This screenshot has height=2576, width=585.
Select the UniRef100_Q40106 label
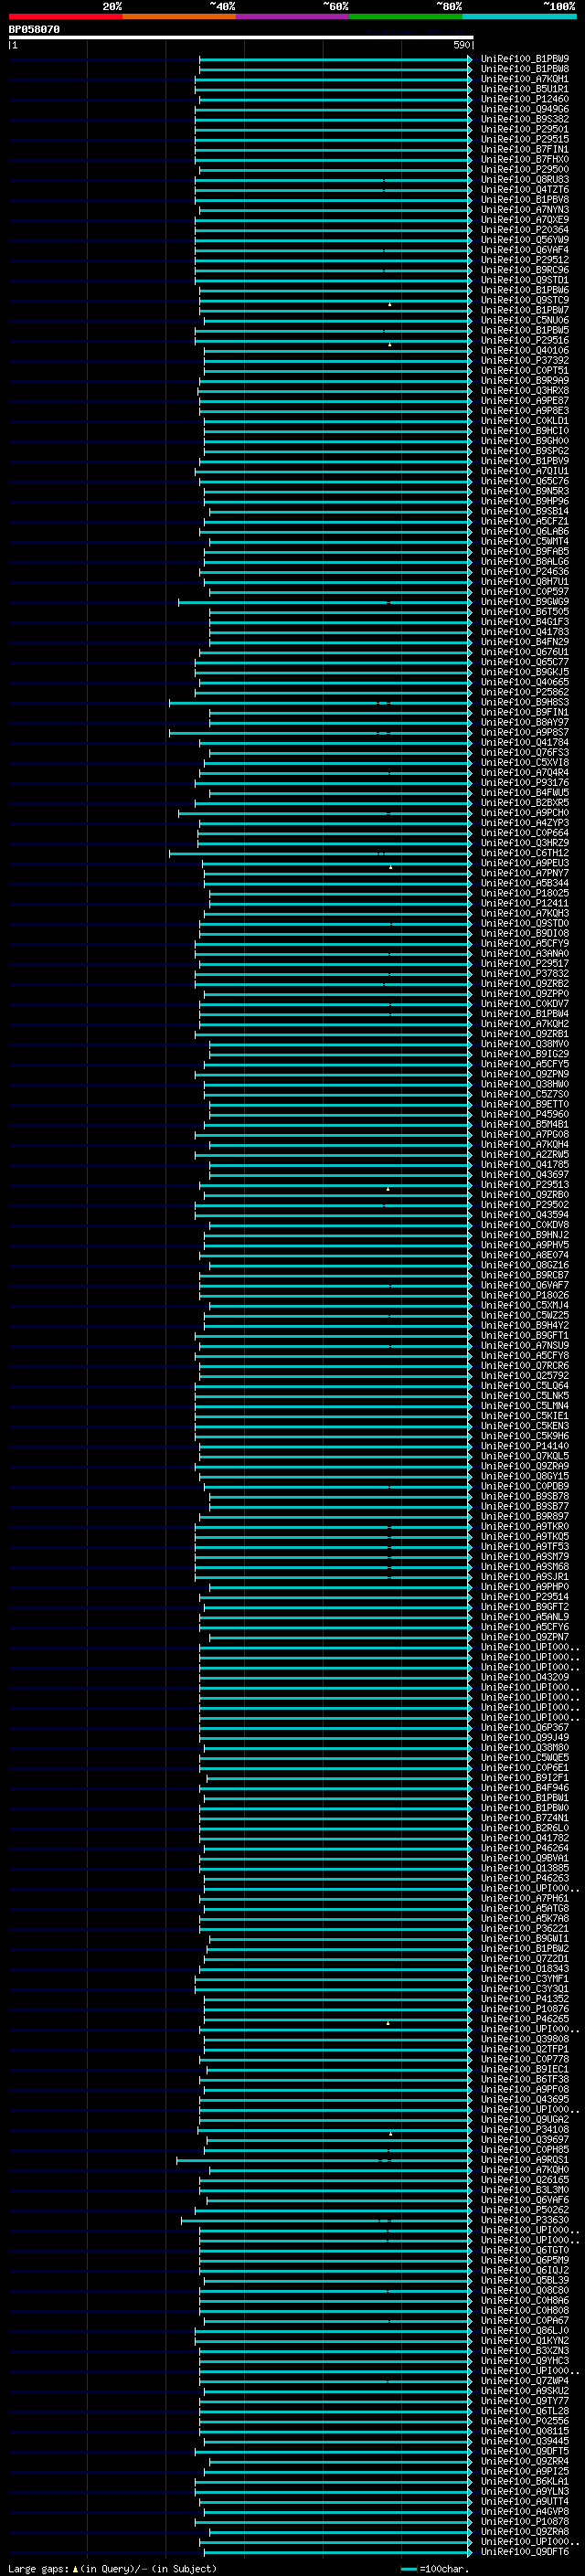pyautogui.click(x=525, y=351)
